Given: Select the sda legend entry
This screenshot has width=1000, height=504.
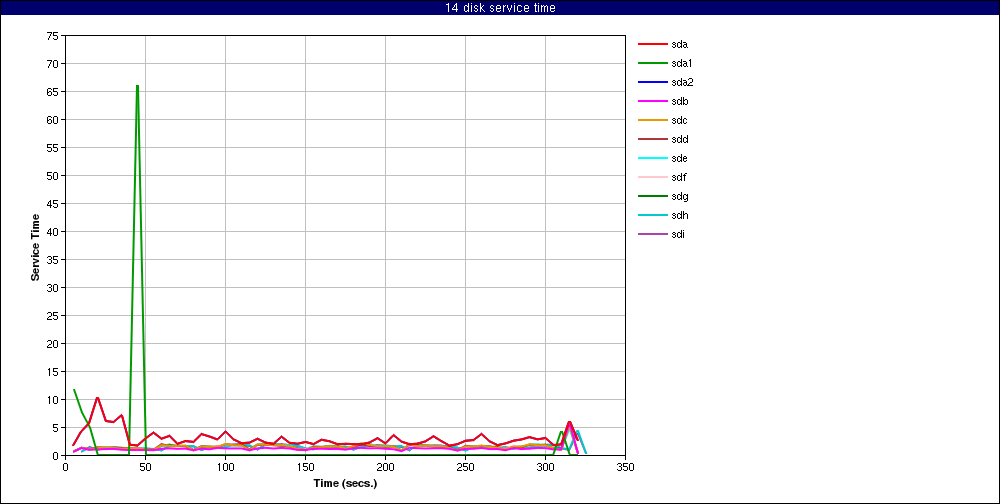Looking at the screenshot, I should coord(664,45).
